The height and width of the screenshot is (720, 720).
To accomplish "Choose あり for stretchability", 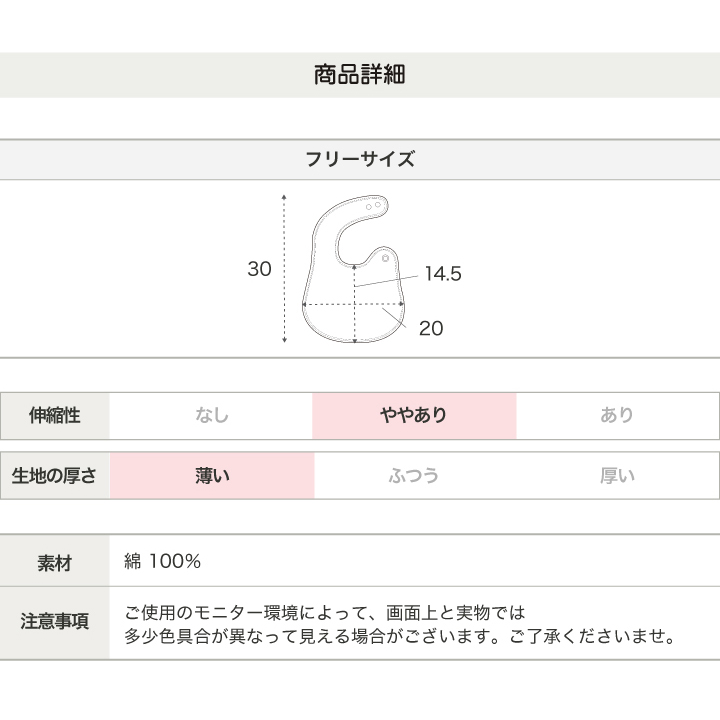I will tap(617, 416).
